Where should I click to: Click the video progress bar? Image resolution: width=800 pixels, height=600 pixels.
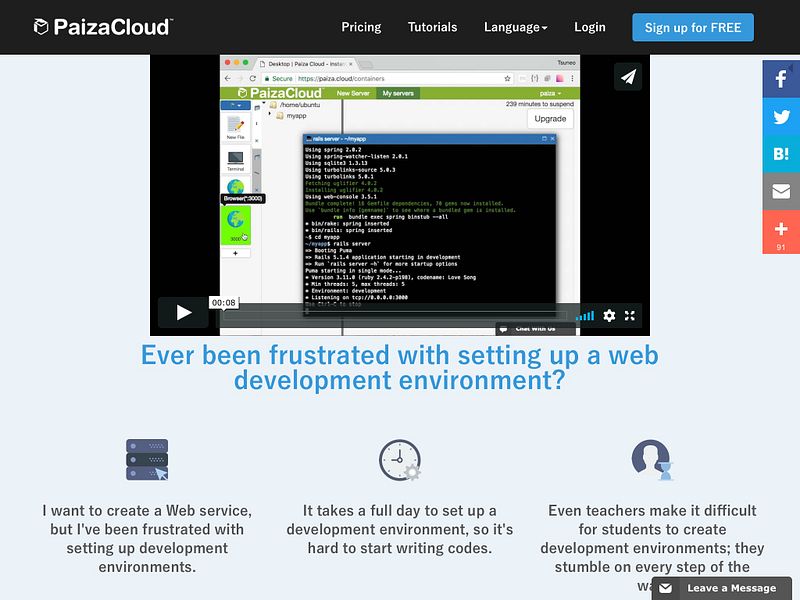point(394,316)
